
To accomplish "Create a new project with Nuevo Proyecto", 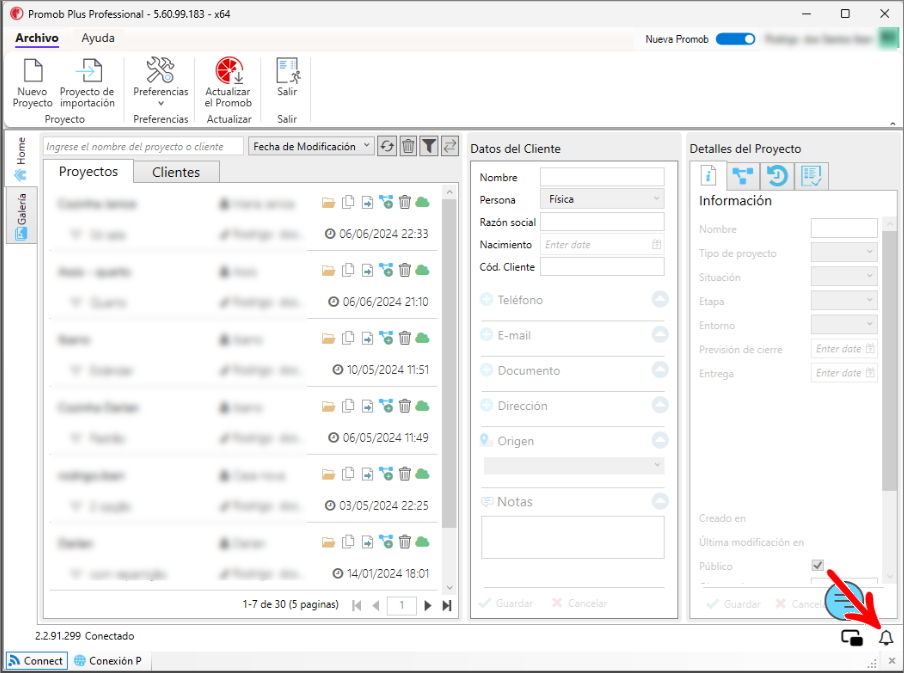I will pos(32,82).
